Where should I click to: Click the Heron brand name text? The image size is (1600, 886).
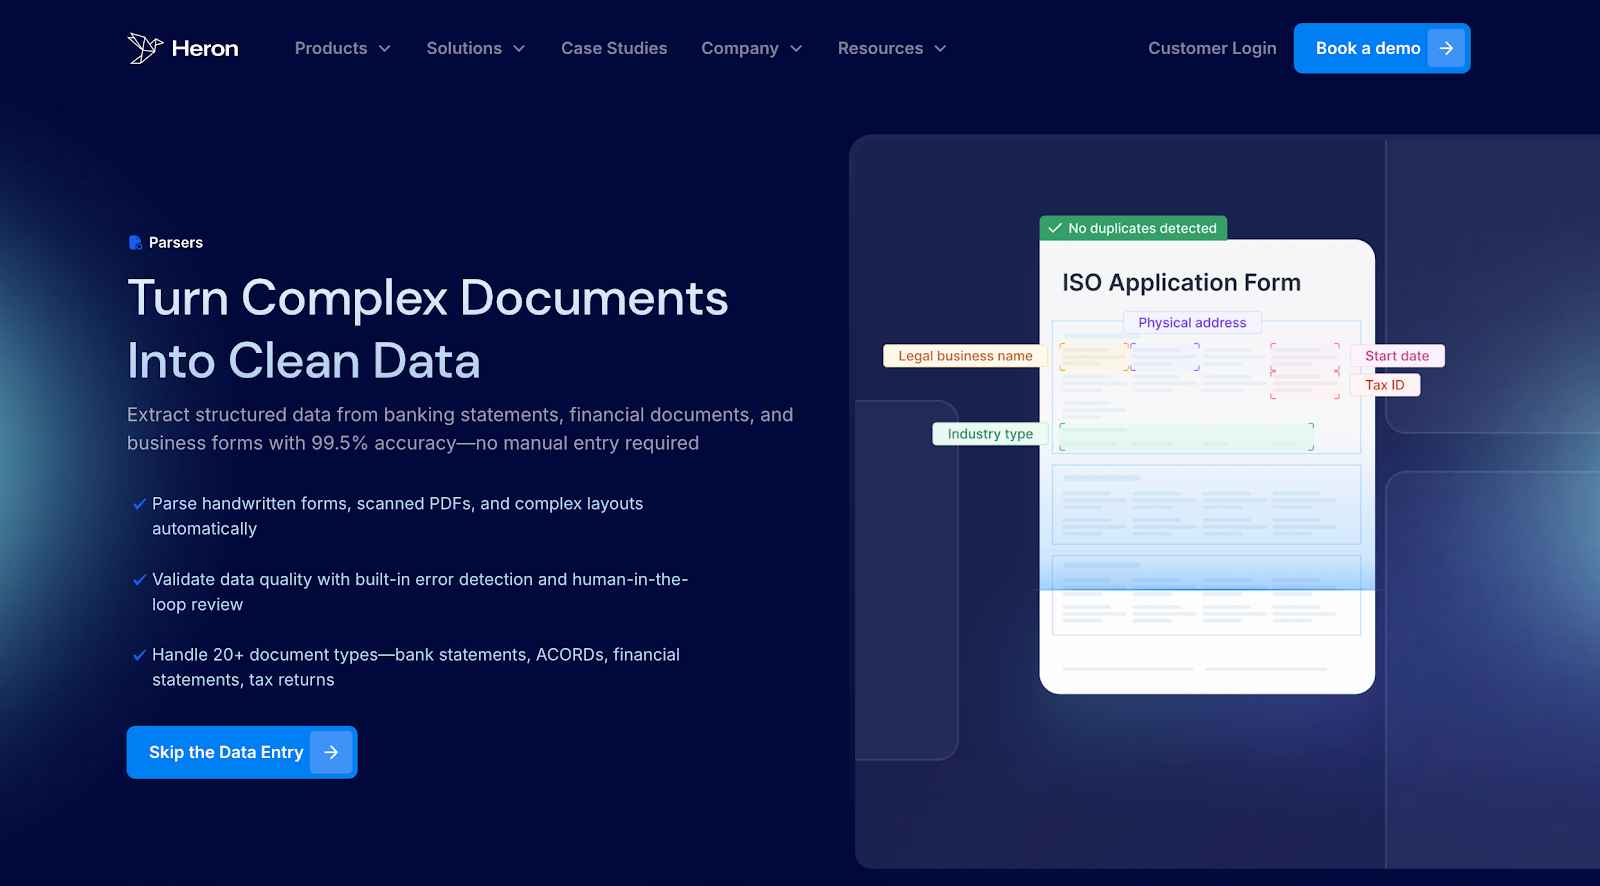(205, 48)
